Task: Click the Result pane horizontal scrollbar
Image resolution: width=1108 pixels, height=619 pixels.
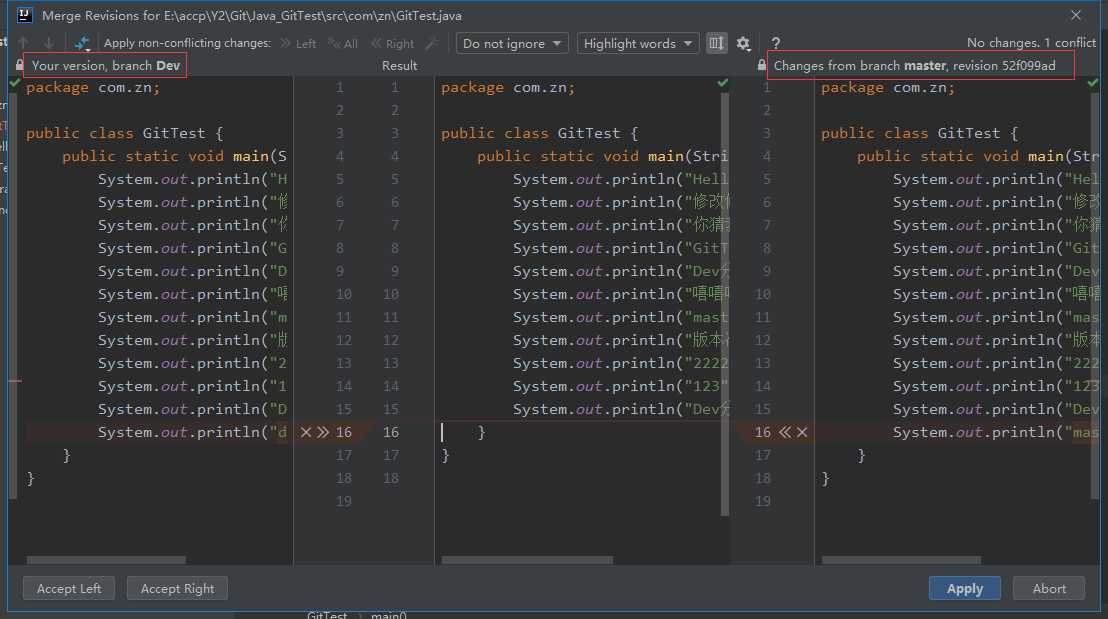Action: coord(527,560)
